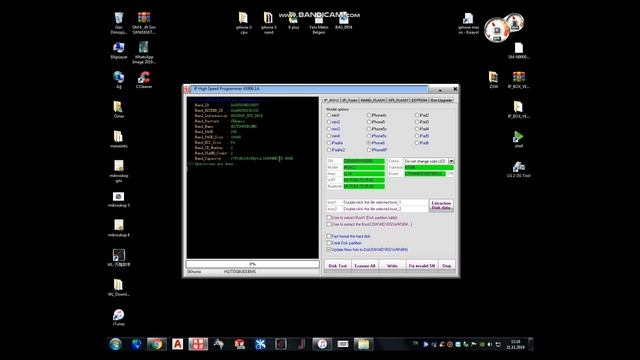Select the mini3 model radio button
This screenshot has width=640, height=360.
[333, 129]
